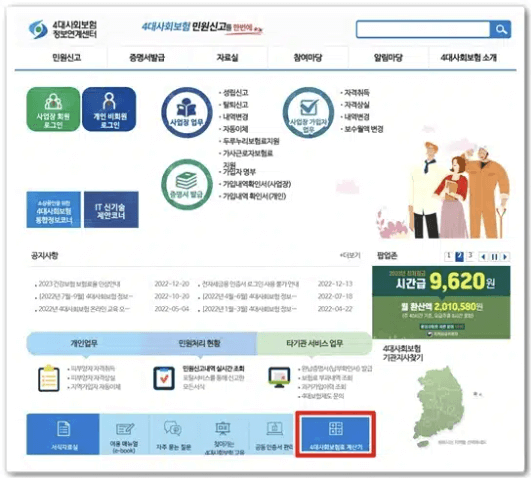The image size is (531, 478).
Task: Select the 민원처리 현황 tab
Action: (199, 344)
